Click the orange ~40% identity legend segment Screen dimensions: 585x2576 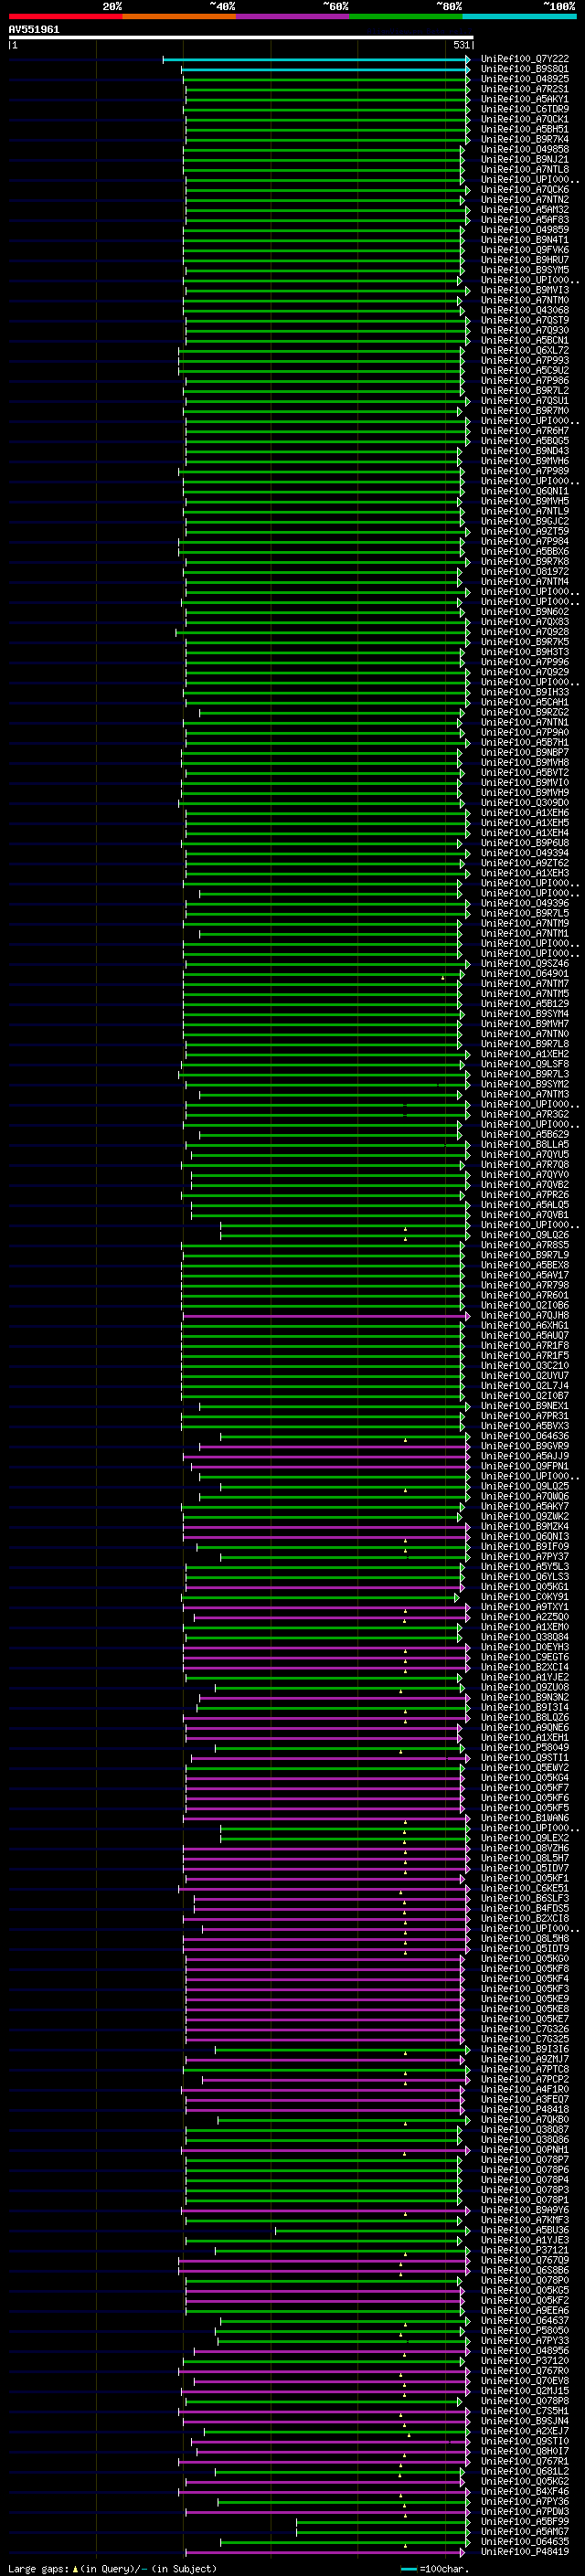[x=179, y=16]
